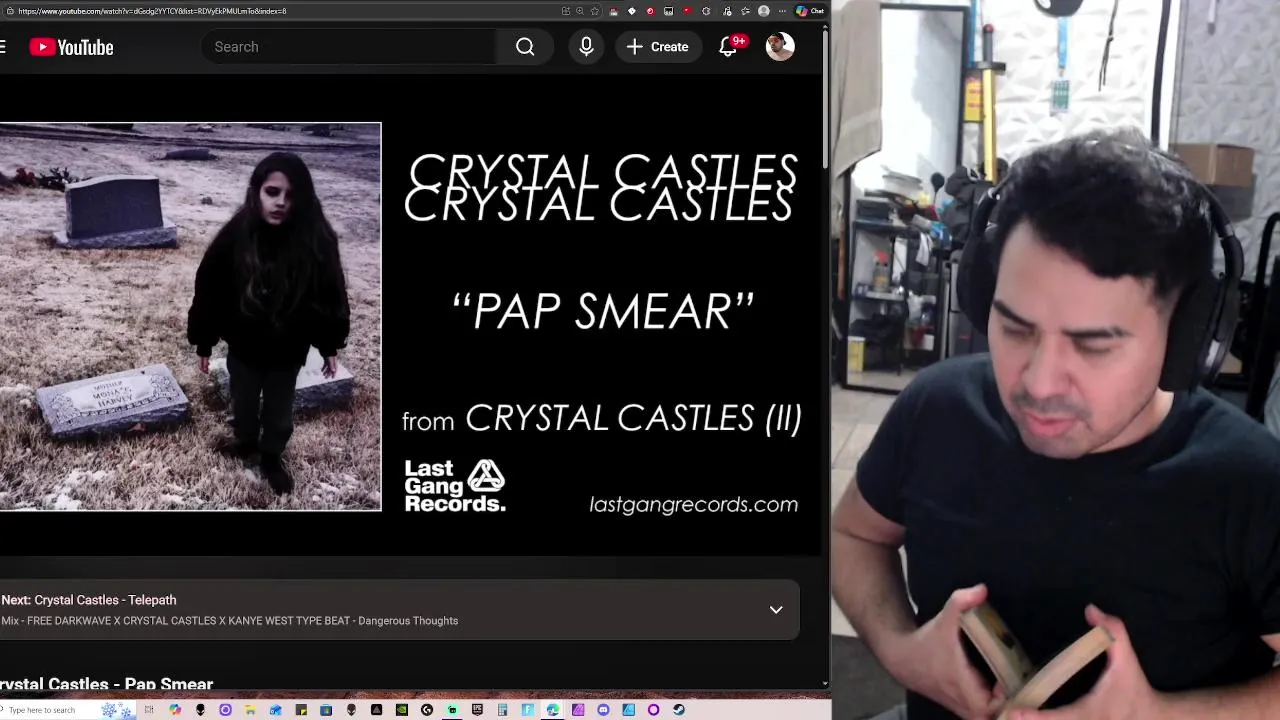
Task: Open the browser Settings and more menu
Action: 782,11
